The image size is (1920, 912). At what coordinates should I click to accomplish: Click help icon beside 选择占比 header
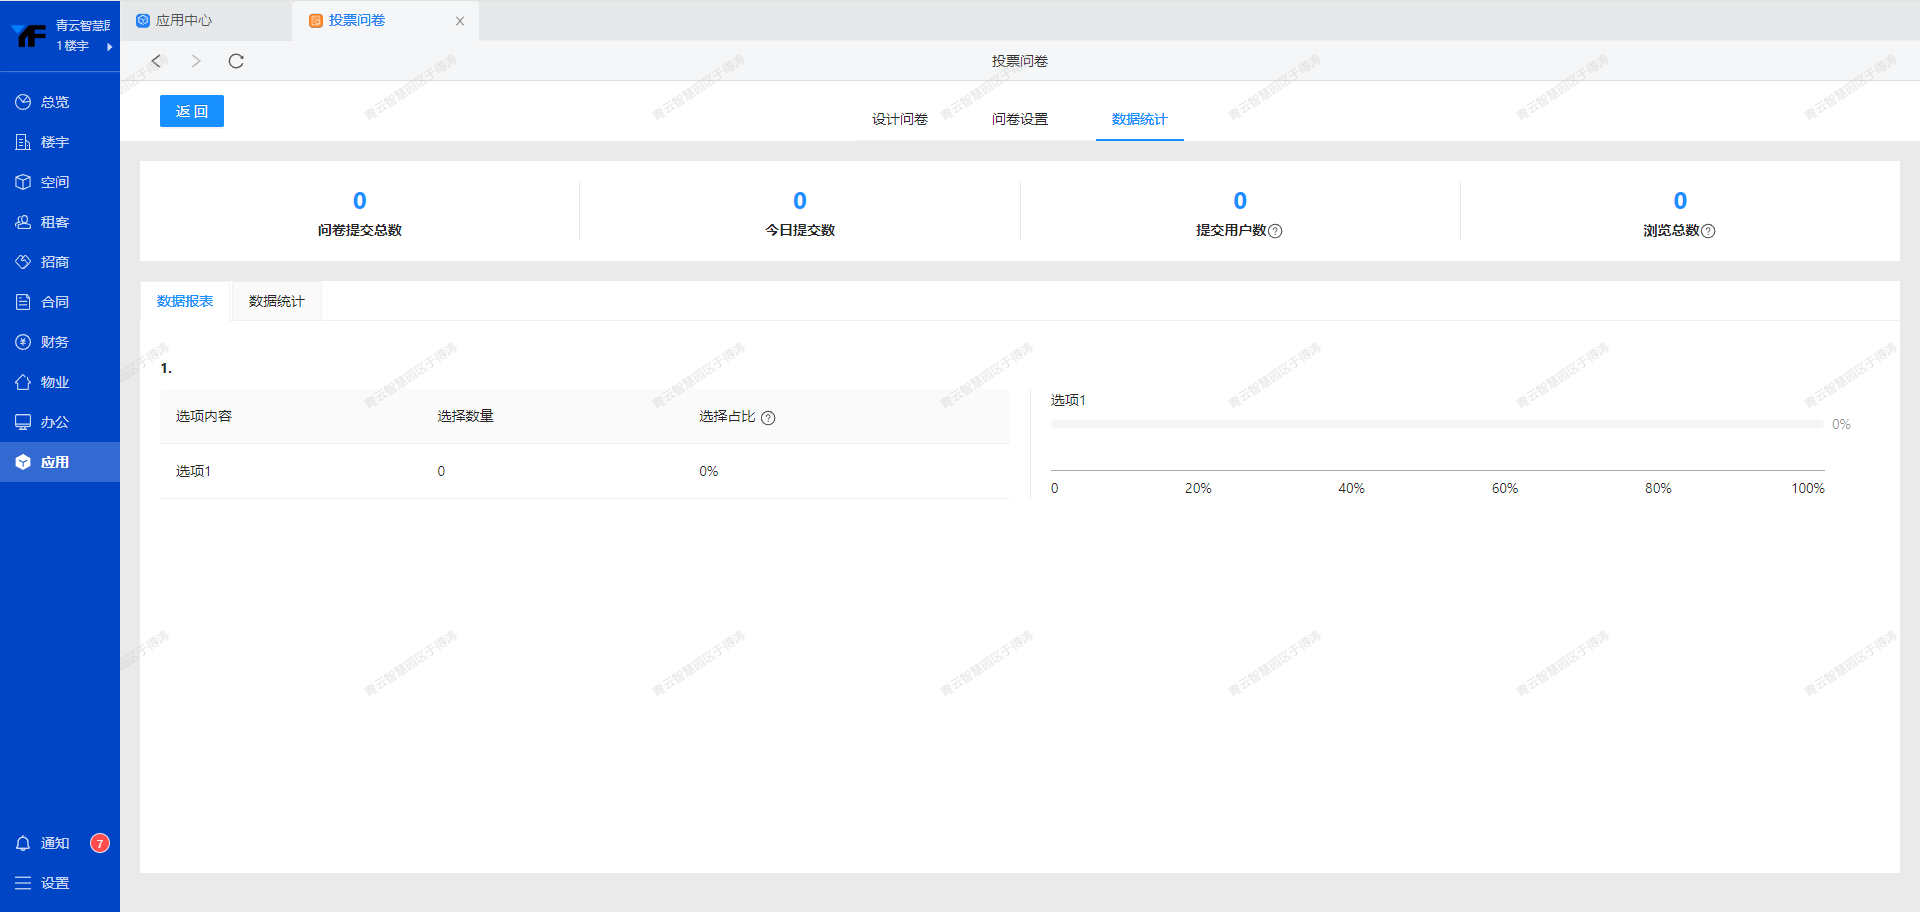tap(768, 418)
